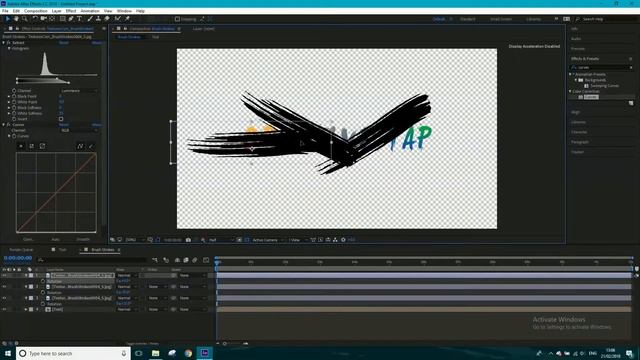Open the File menu

click(5, 11)
